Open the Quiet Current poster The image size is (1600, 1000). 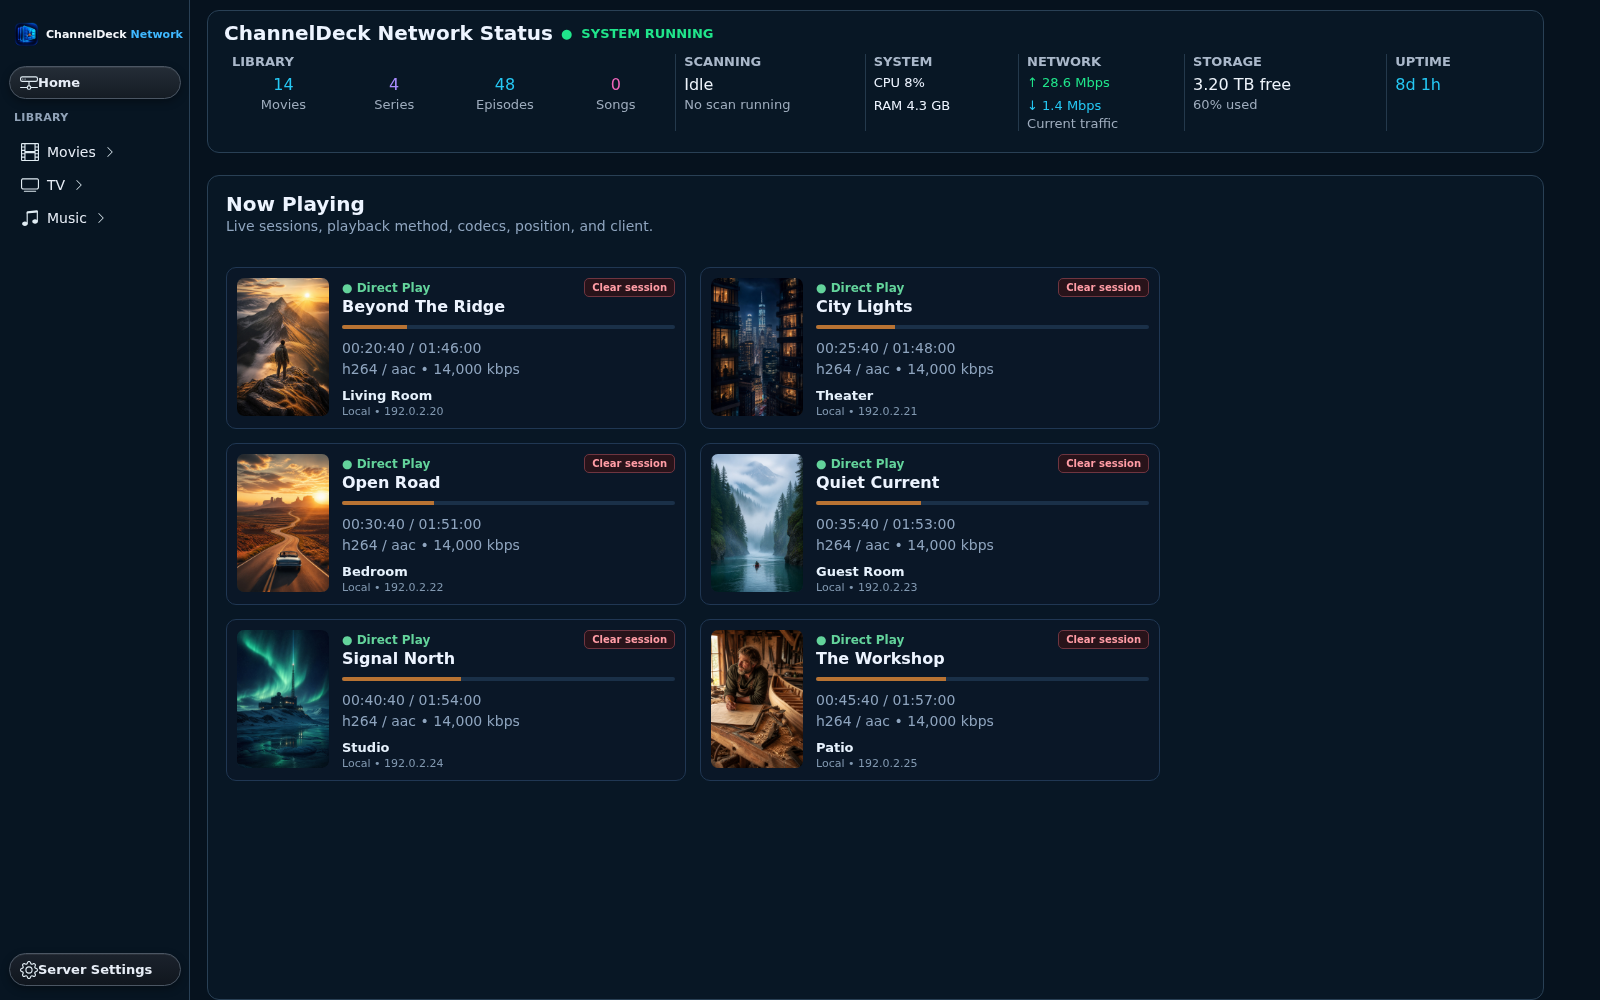757,523
